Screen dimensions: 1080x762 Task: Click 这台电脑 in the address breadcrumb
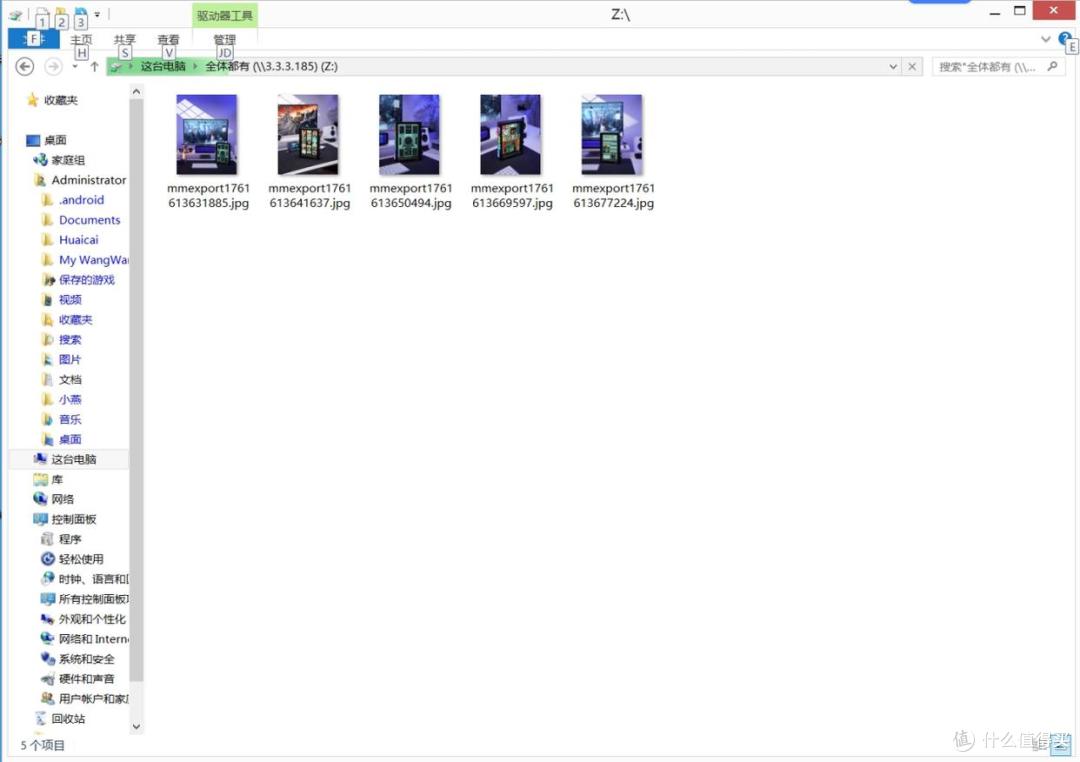163,66
